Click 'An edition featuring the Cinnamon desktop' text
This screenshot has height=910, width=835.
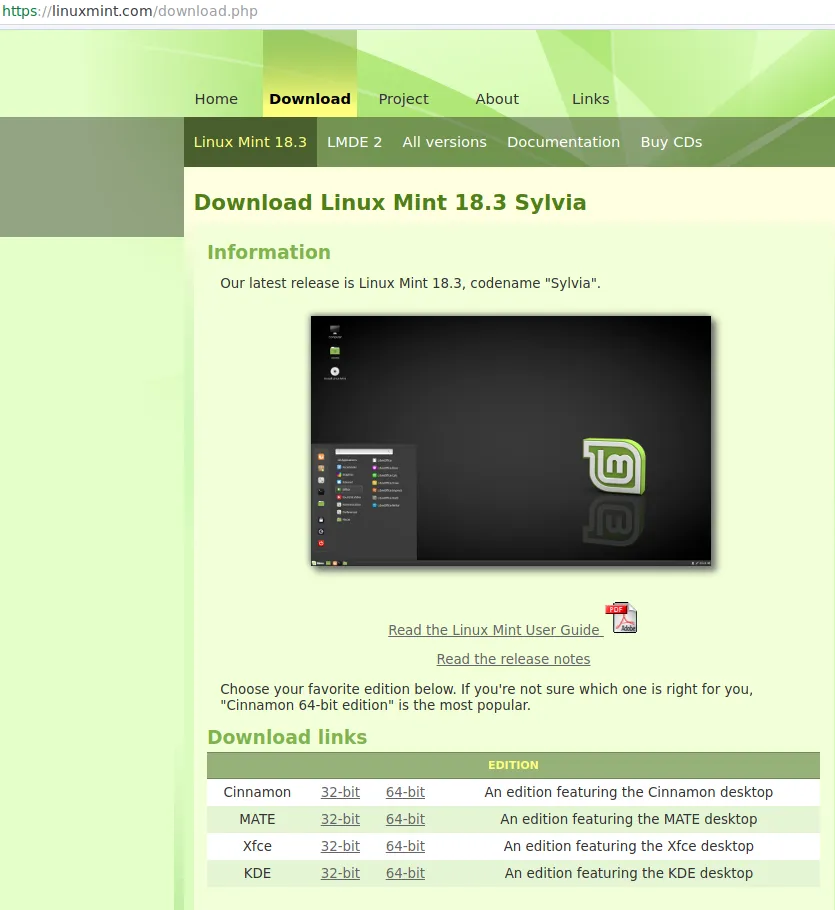pos(628,792)
